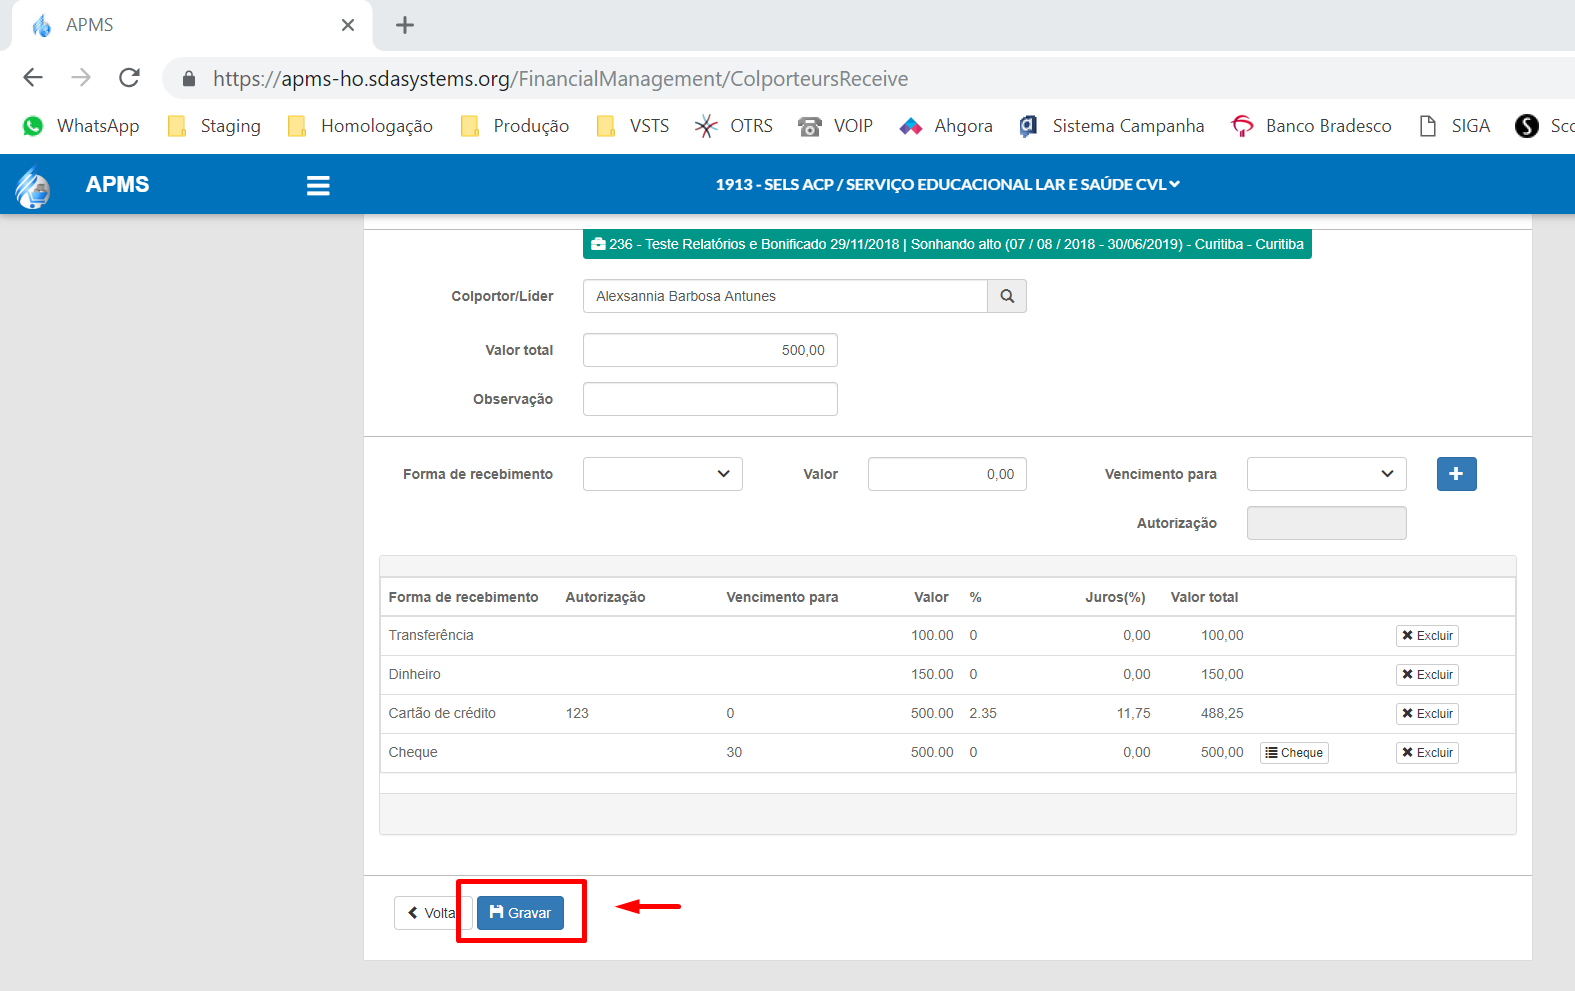
Task: Open the Staging bookmark folder
Action: [214, 126]
